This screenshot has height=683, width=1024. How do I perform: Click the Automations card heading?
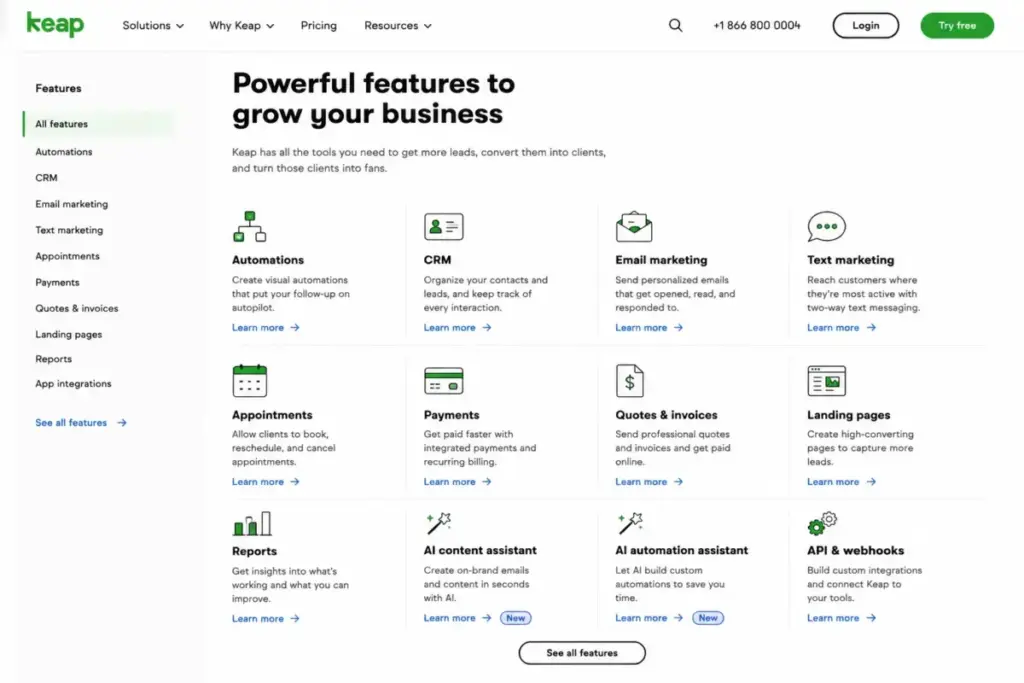point(268,260)
